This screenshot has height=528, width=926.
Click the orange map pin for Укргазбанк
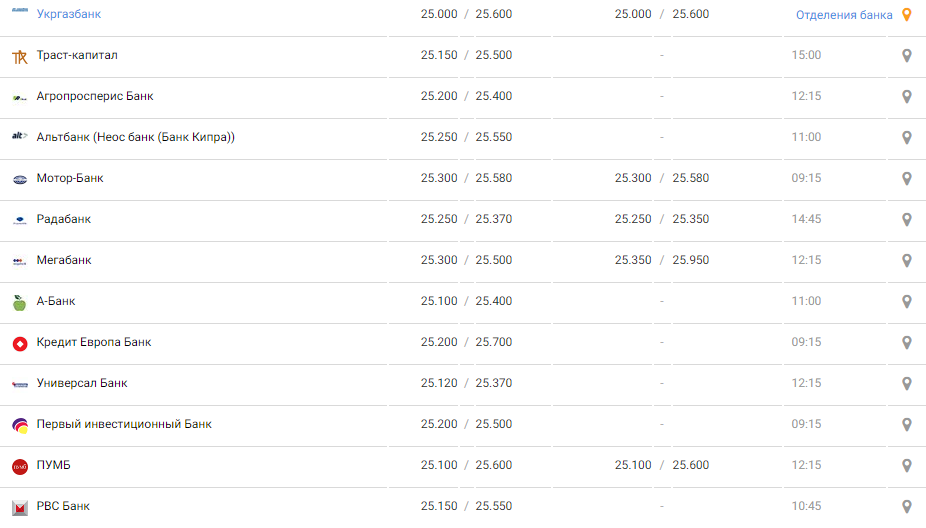(x=907, y=15)
